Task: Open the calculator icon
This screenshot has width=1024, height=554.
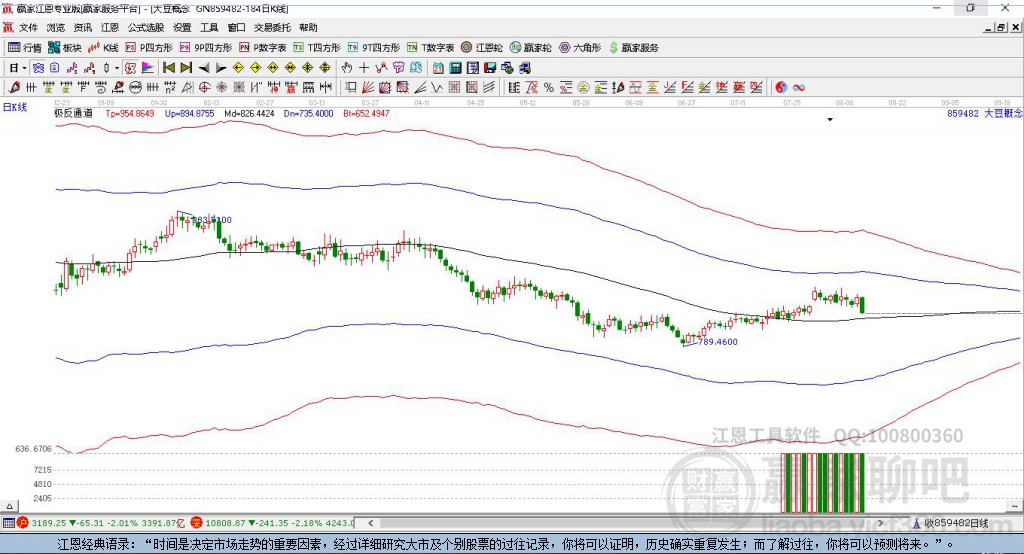Action: pos(456,68)
